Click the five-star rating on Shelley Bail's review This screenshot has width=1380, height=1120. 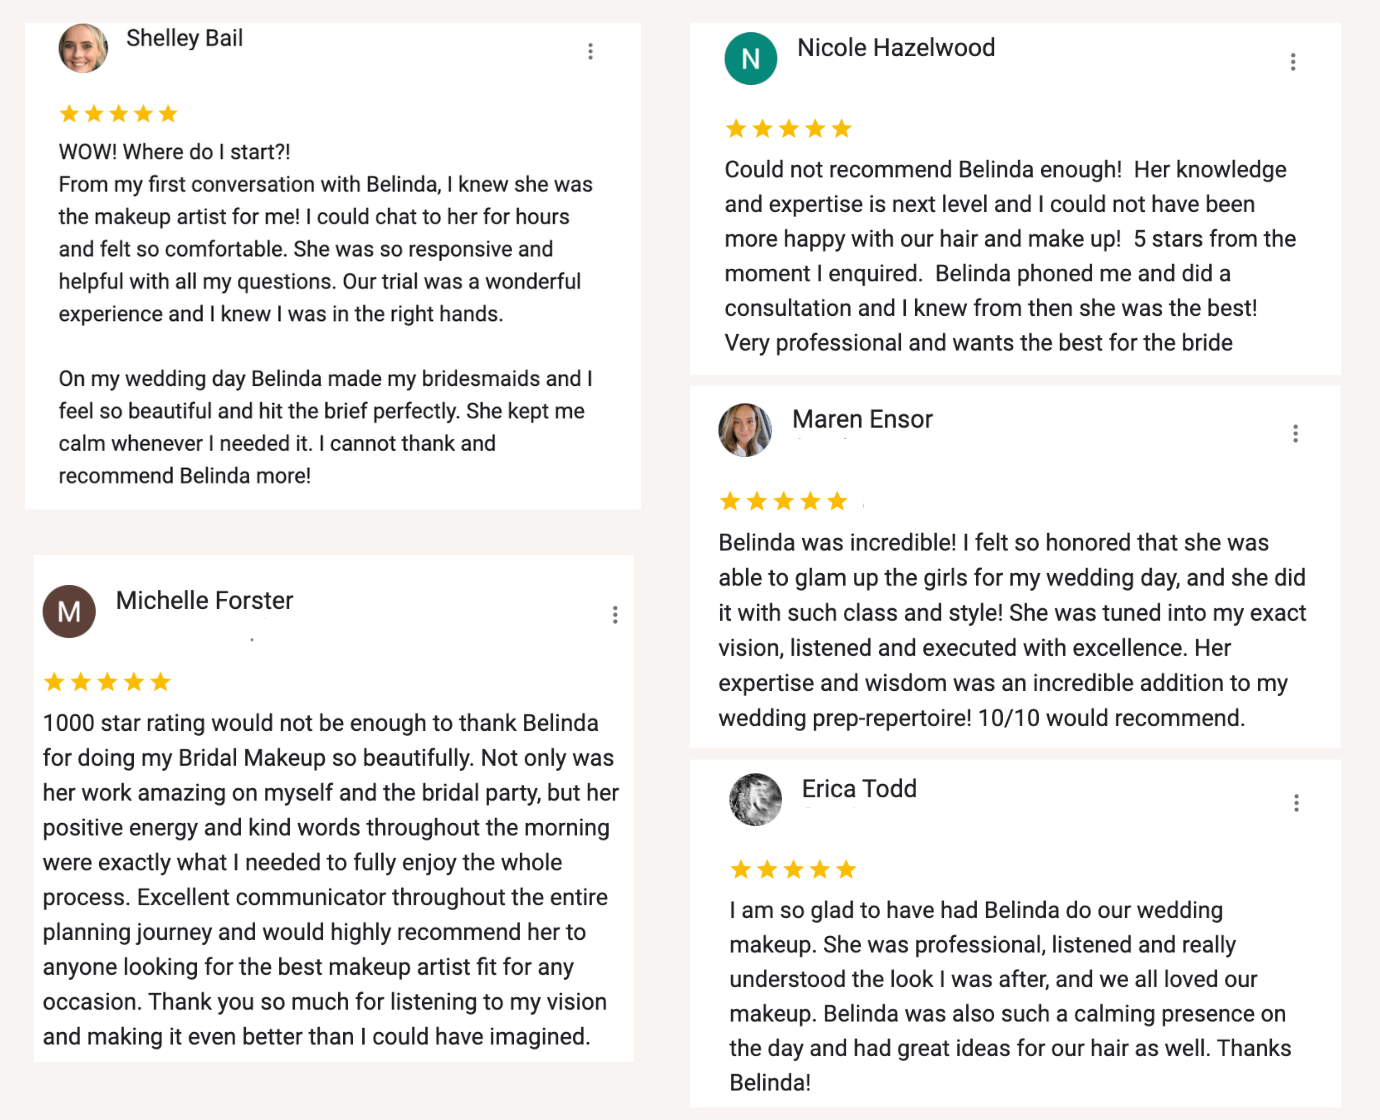coord(118,114)
